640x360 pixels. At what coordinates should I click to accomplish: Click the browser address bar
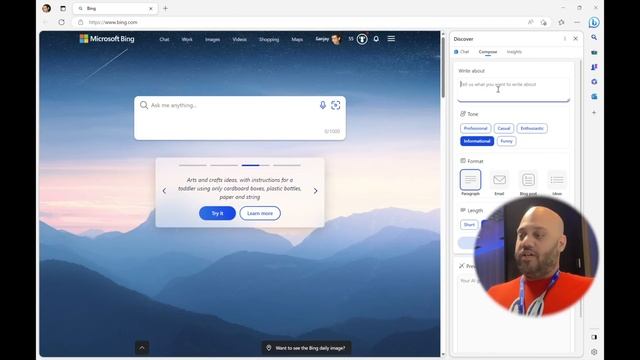pos(302,22)
